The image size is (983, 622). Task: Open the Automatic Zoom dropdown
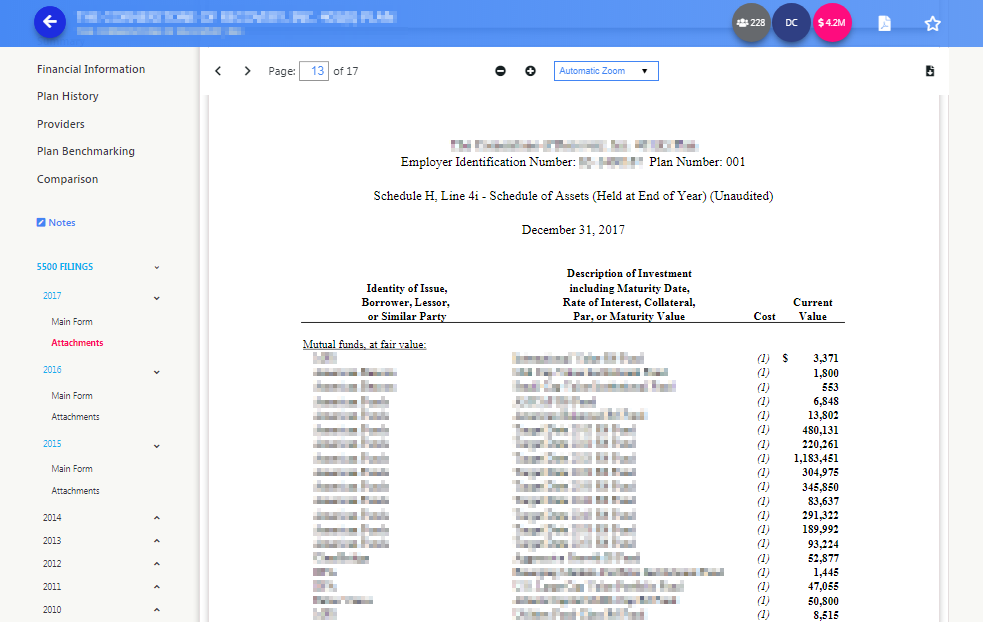606,71
